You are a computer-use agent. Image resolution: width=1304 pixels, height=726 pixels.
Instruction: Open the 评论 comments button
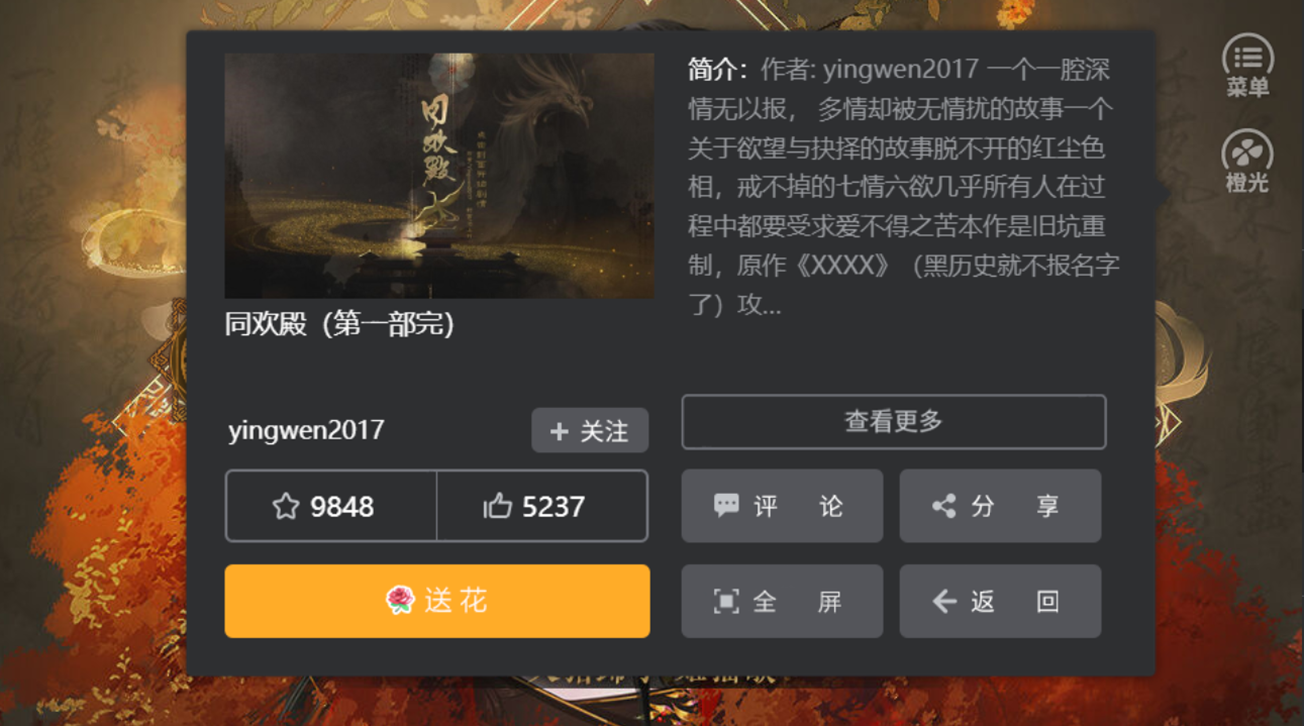point(782,506)
